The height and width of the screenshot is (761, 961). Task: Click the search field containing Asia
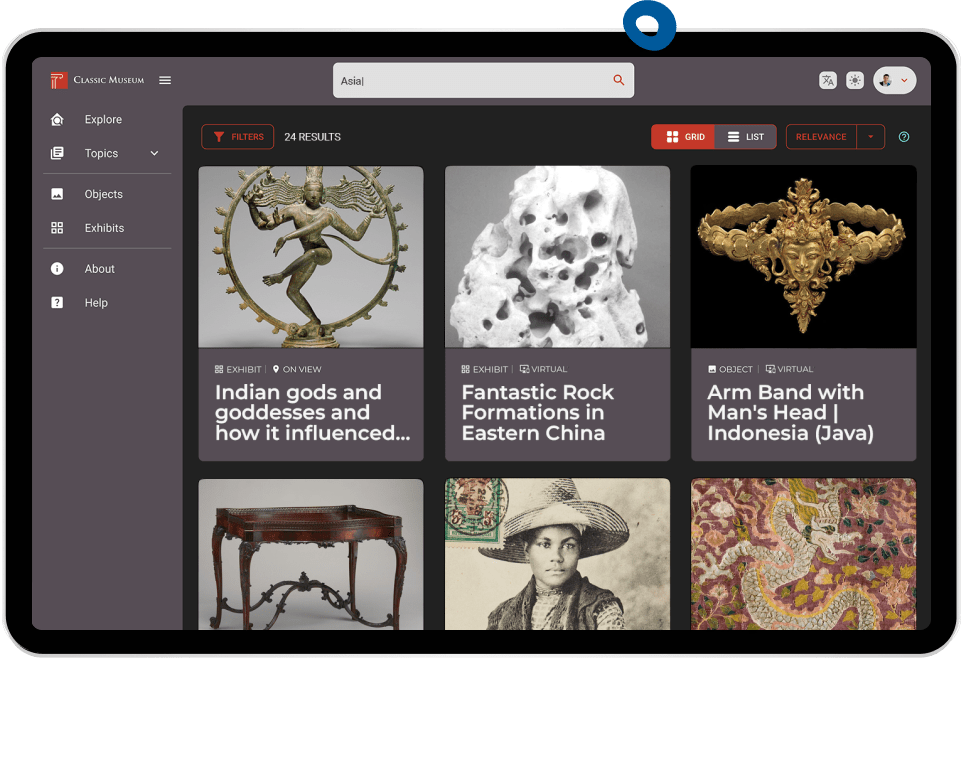pos(470,81)
